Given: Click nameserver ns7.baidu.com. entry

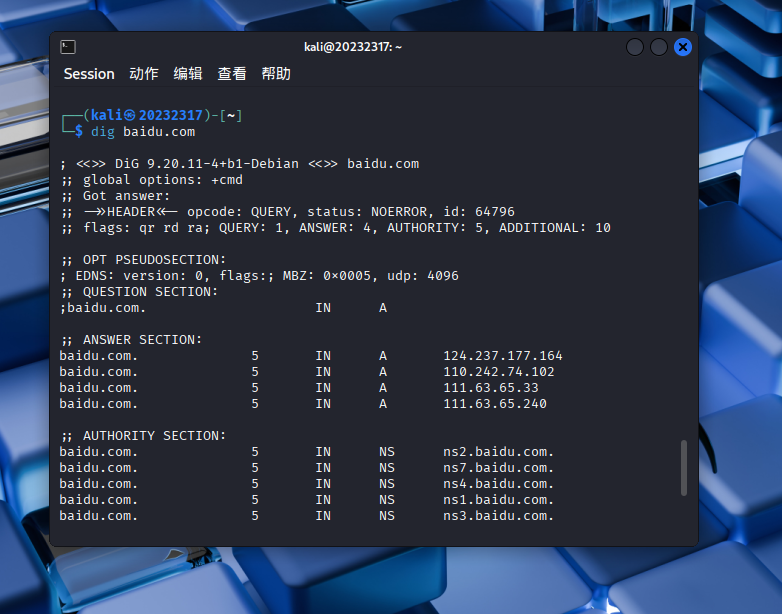Looking at the screenshot, I should 499,468.
